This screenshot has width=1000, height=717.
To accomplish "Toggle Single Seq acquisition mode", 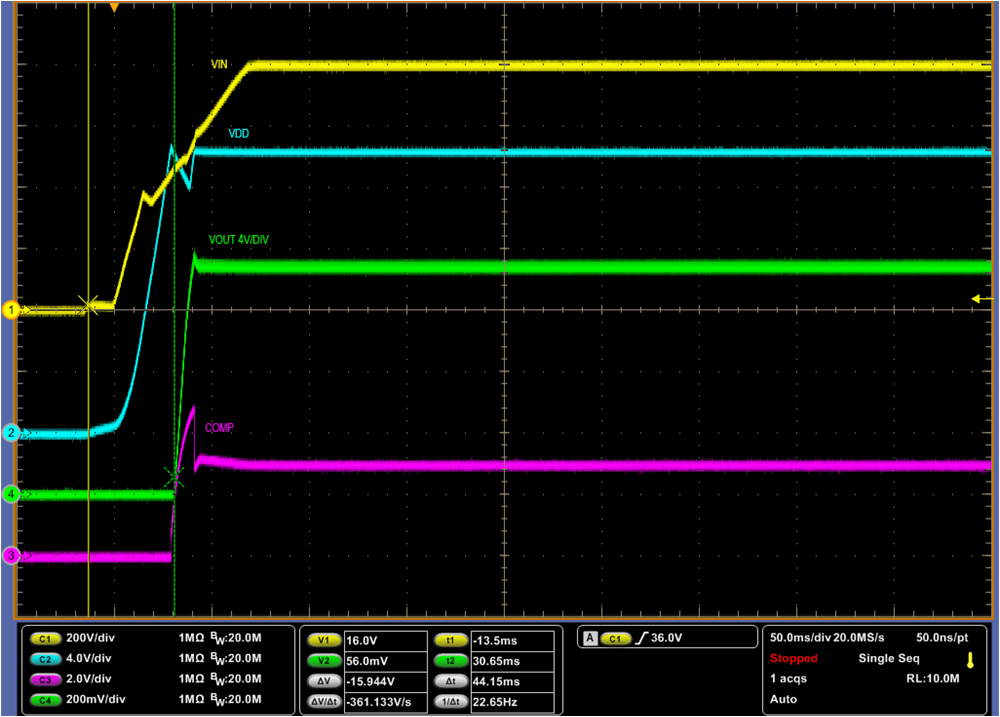I will point(888,658).
